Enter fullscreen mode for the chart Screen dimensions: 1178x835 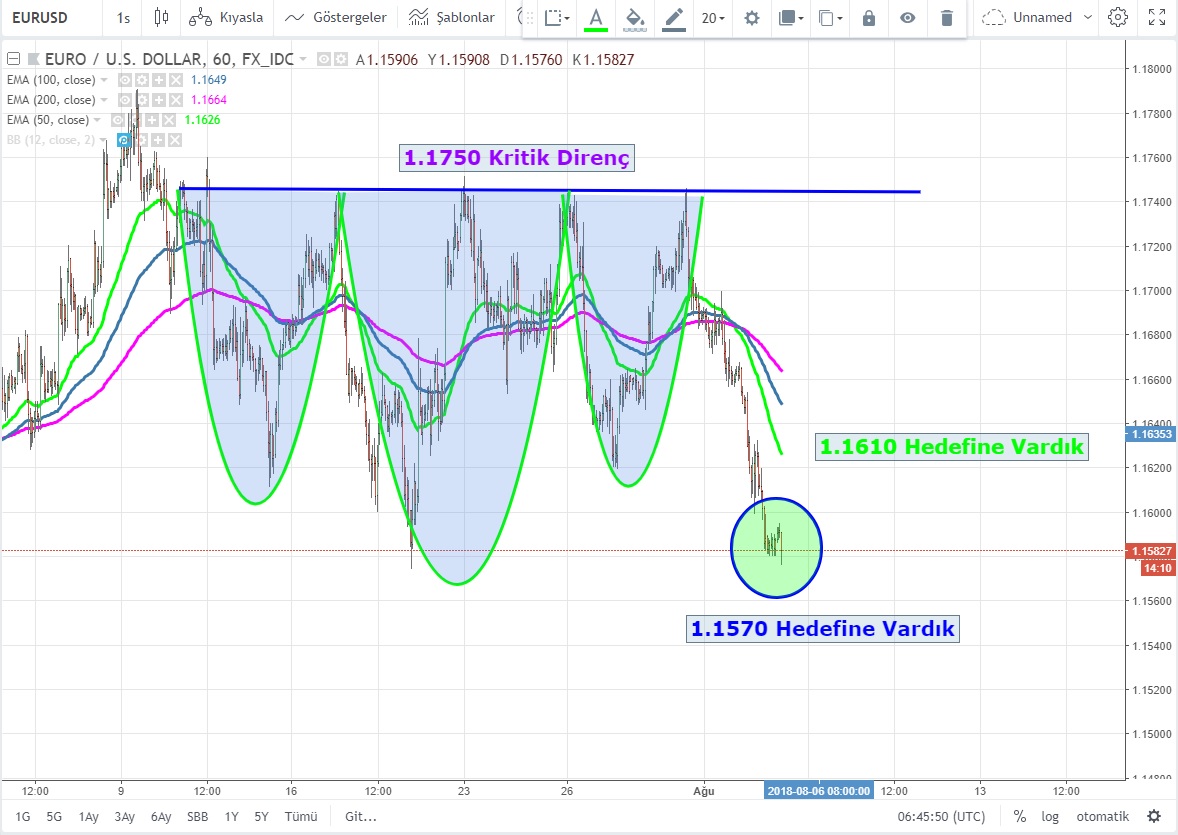click(1156, 17)
